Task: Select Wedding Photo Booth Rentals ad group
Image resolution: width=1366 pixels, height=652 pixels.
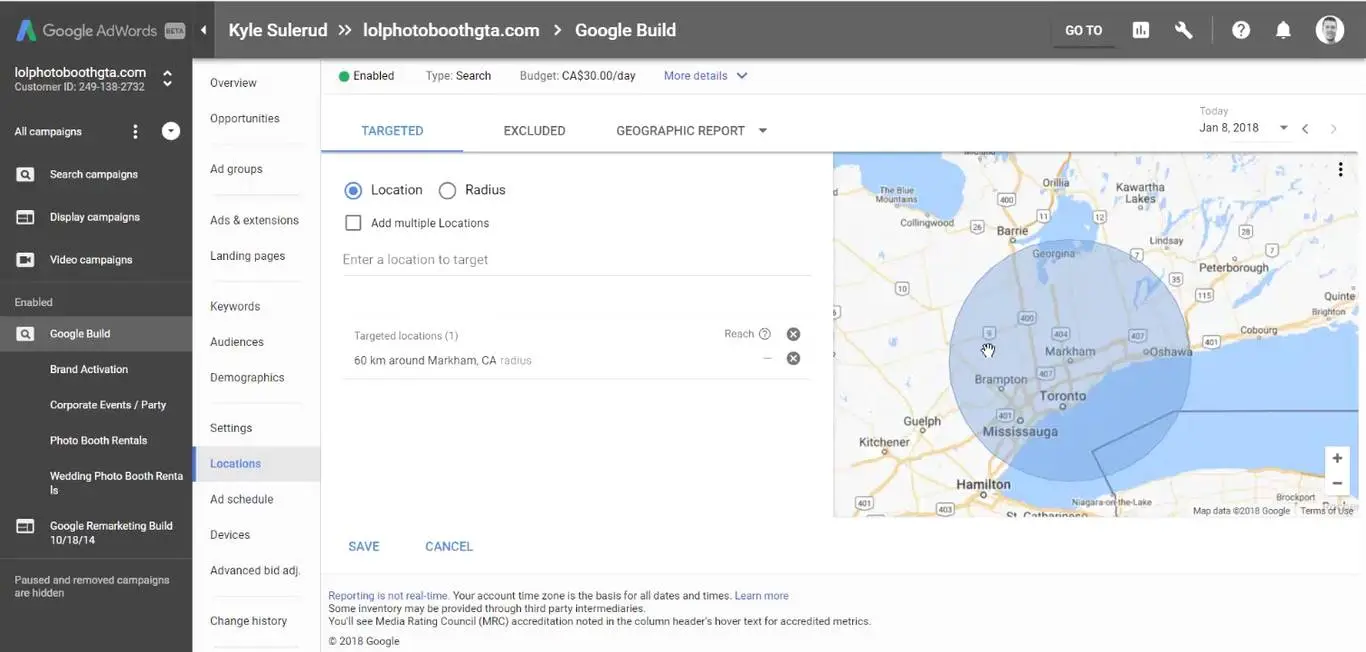Action: click(x=116, y=483)
